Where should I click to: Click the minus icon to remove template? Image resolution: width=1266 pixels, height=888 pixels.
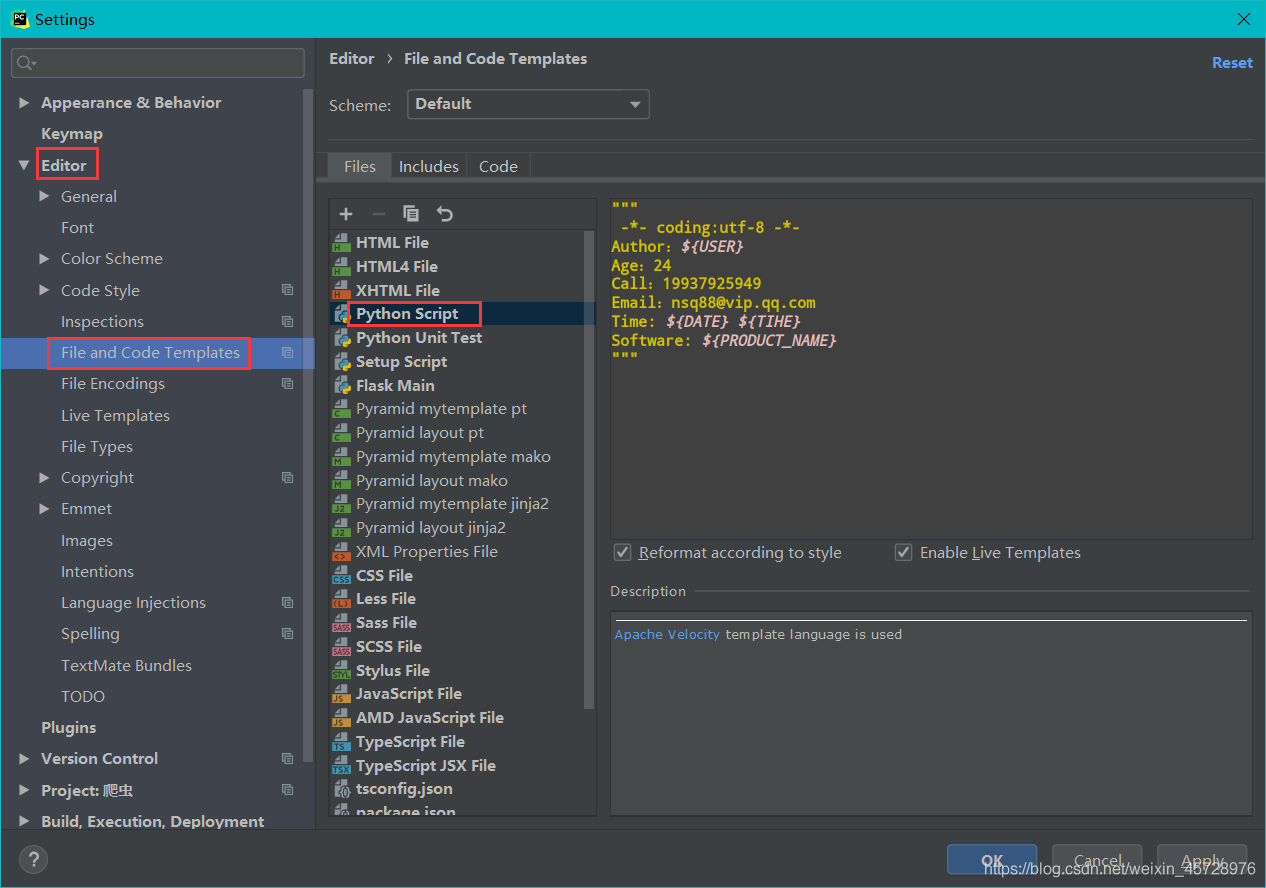pos(378,214)
